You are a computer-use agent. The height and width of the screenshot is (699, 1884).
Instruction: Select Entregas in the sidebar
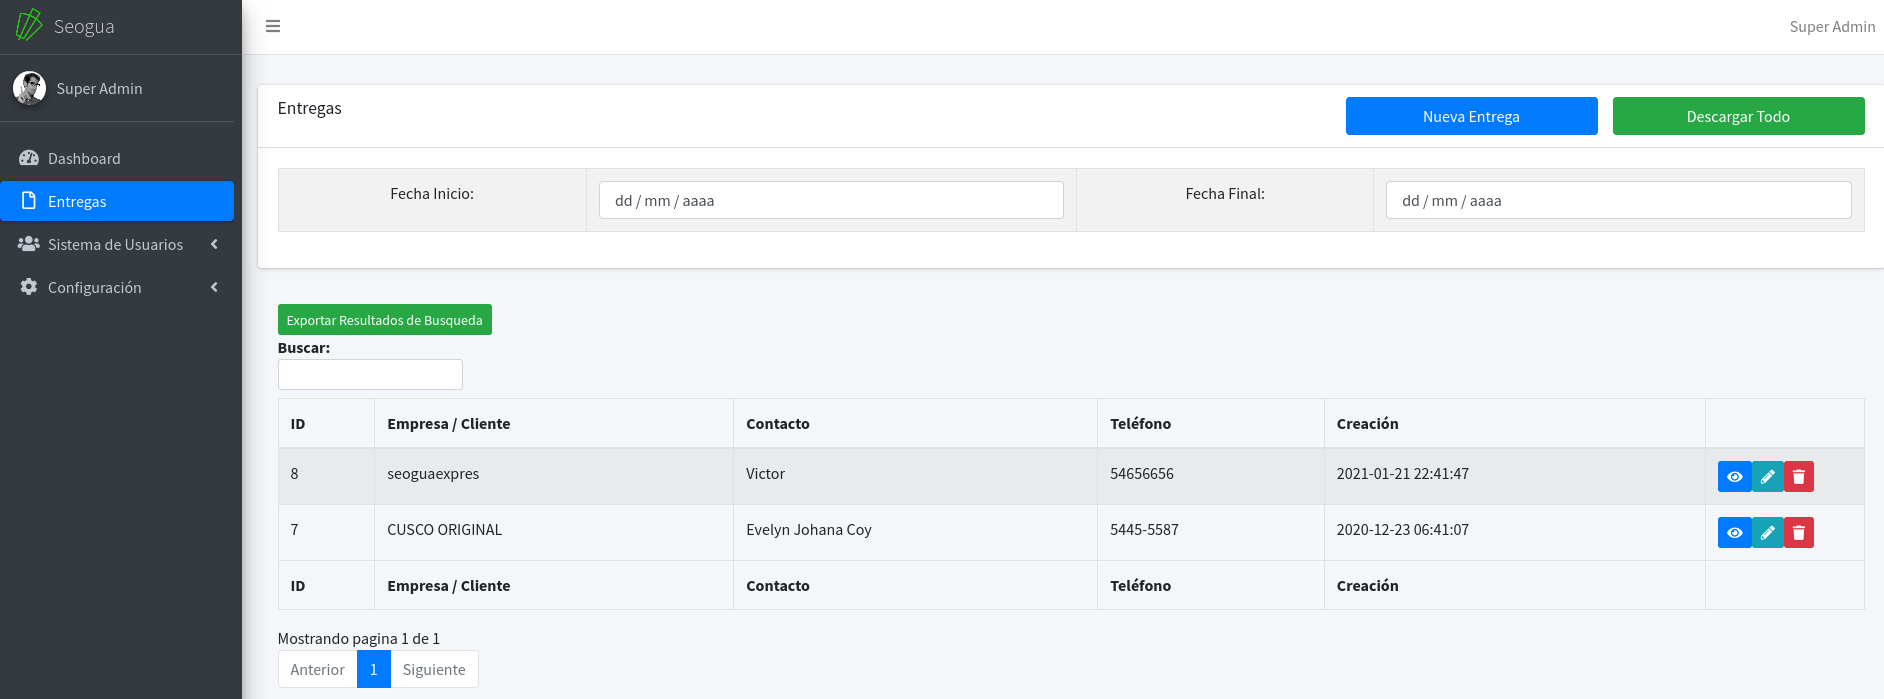(77, 202)
